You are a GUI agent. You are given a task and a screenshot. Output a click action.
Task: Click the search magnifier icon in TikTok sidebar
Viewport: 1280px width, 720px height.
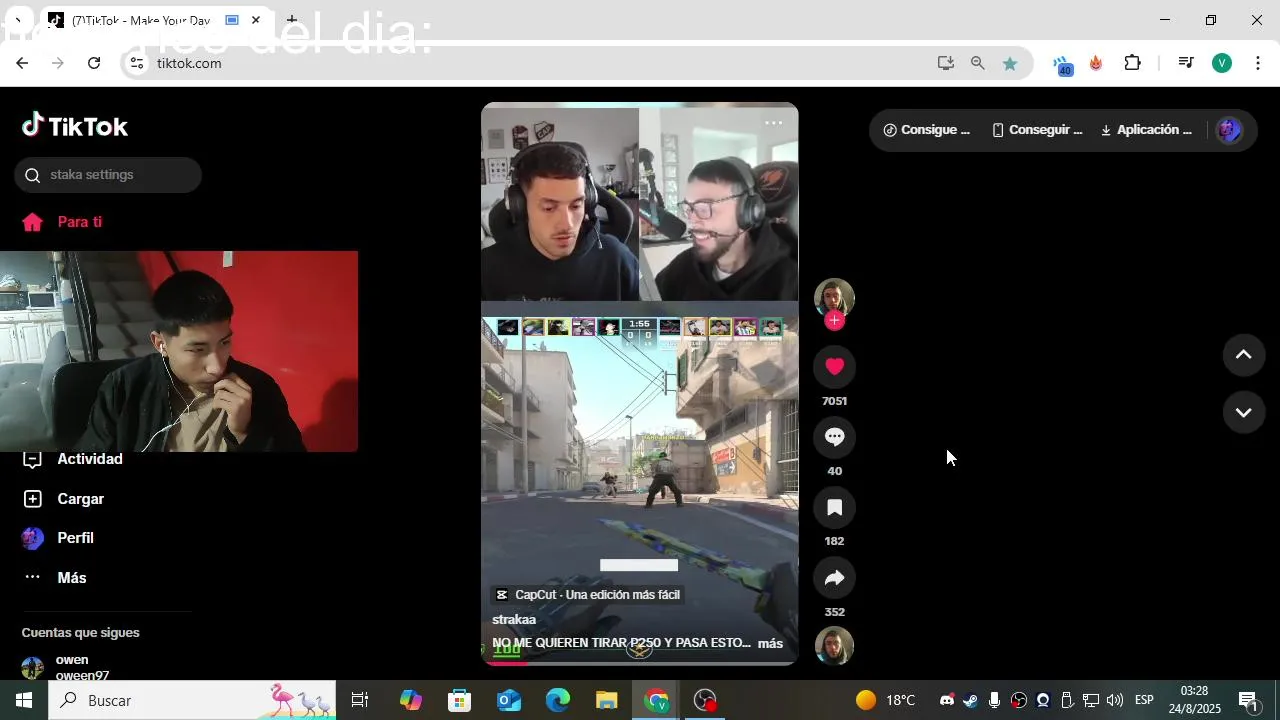[32, 175]
